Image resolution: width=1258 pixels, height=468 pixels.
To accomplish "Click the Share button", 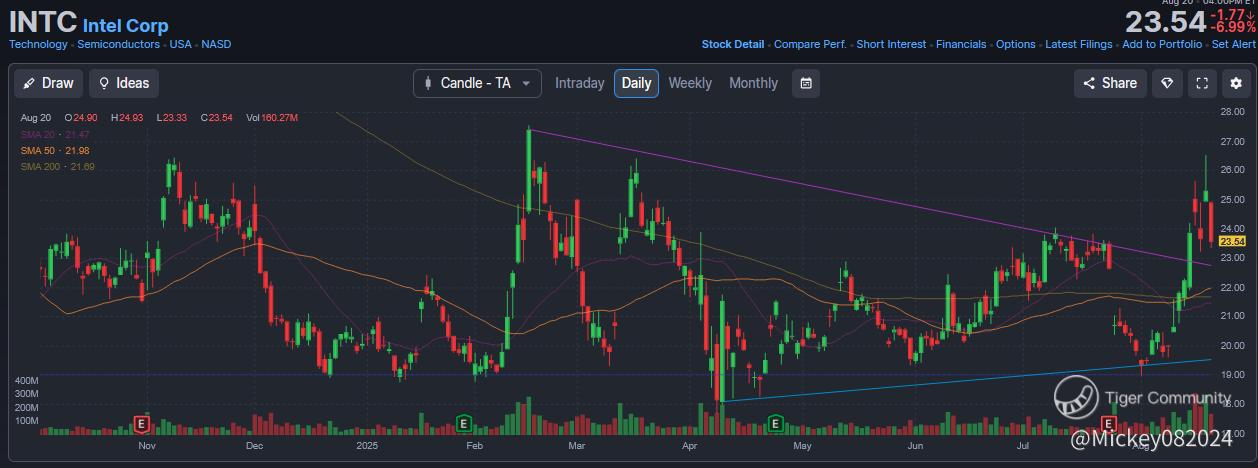I will click(1110, 83).
